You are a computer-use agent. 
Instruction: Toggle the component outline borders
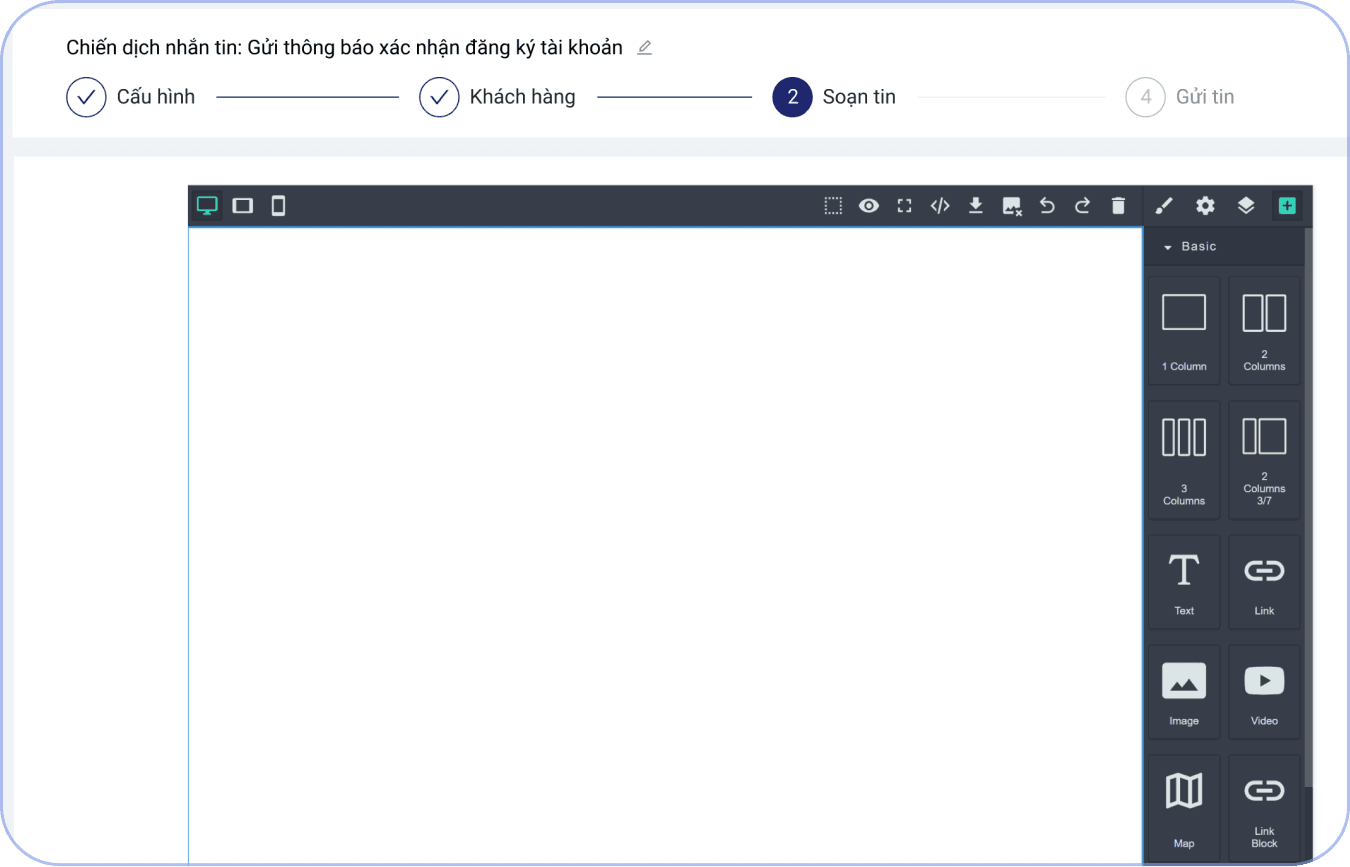(x=833, y=205)
